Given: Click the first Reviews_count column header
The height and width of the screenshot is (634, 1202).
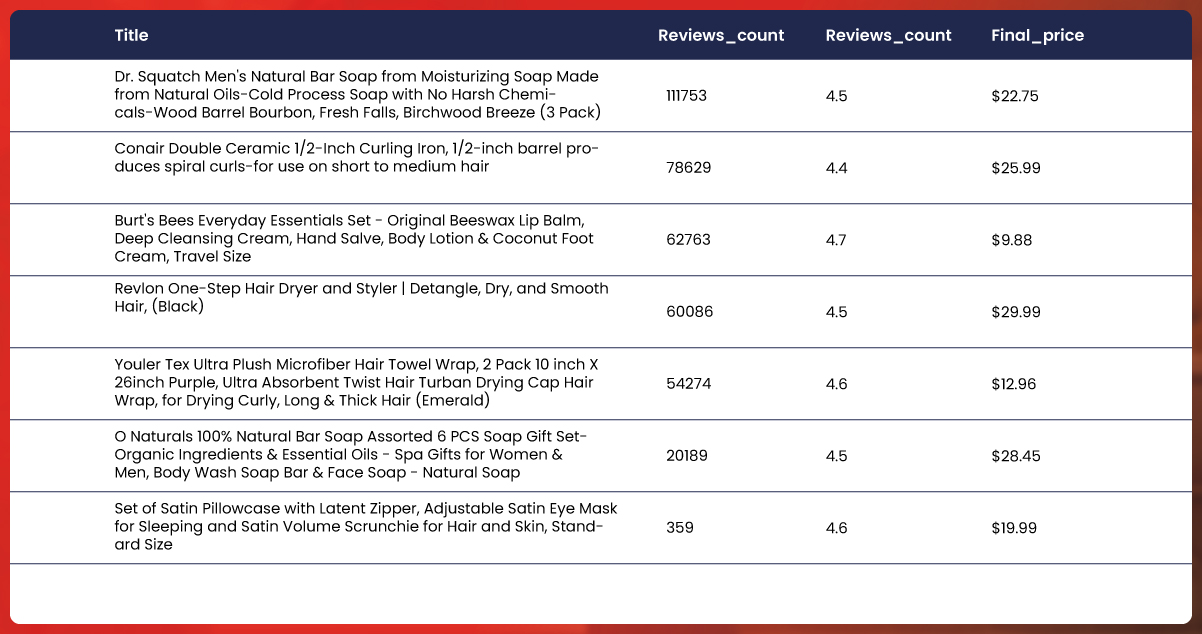Looking at the screenshot, I should 721,36.
